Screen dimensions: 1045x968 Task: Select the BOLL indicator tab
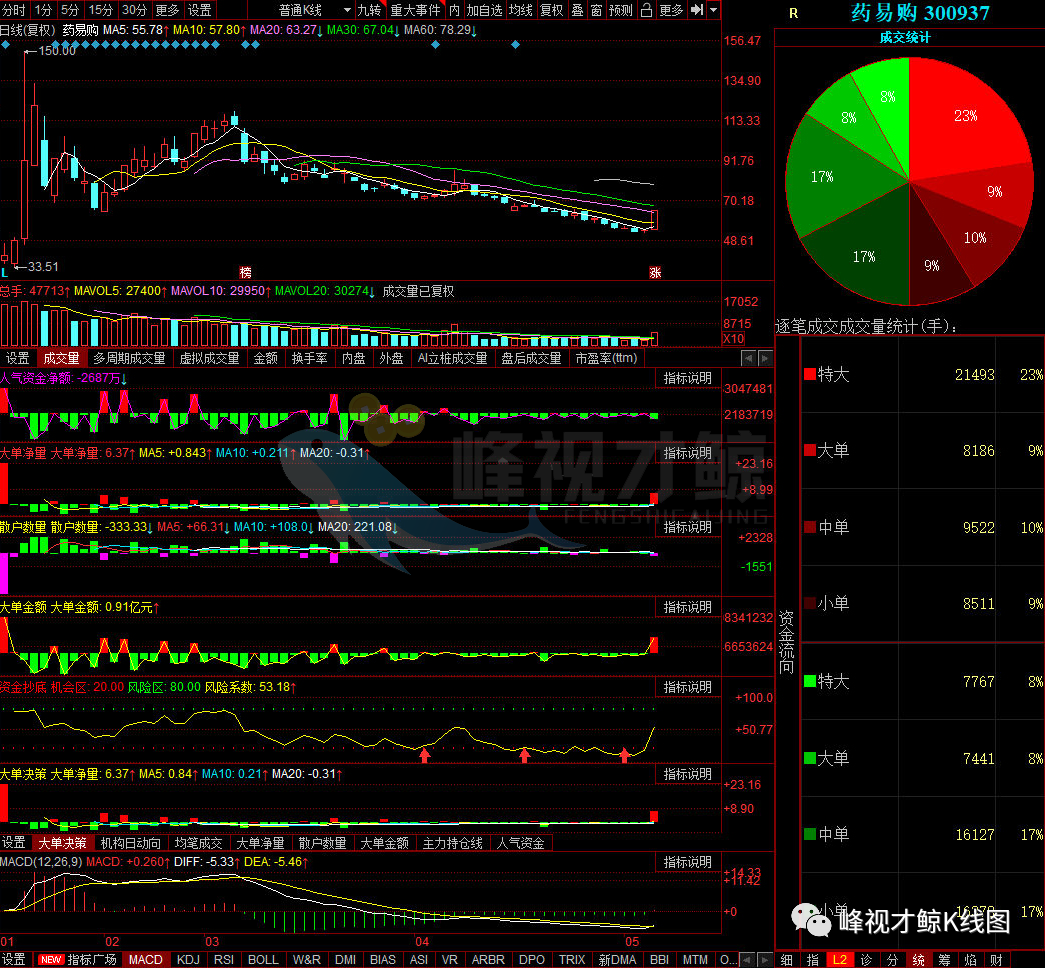click(x=263, y=960)
